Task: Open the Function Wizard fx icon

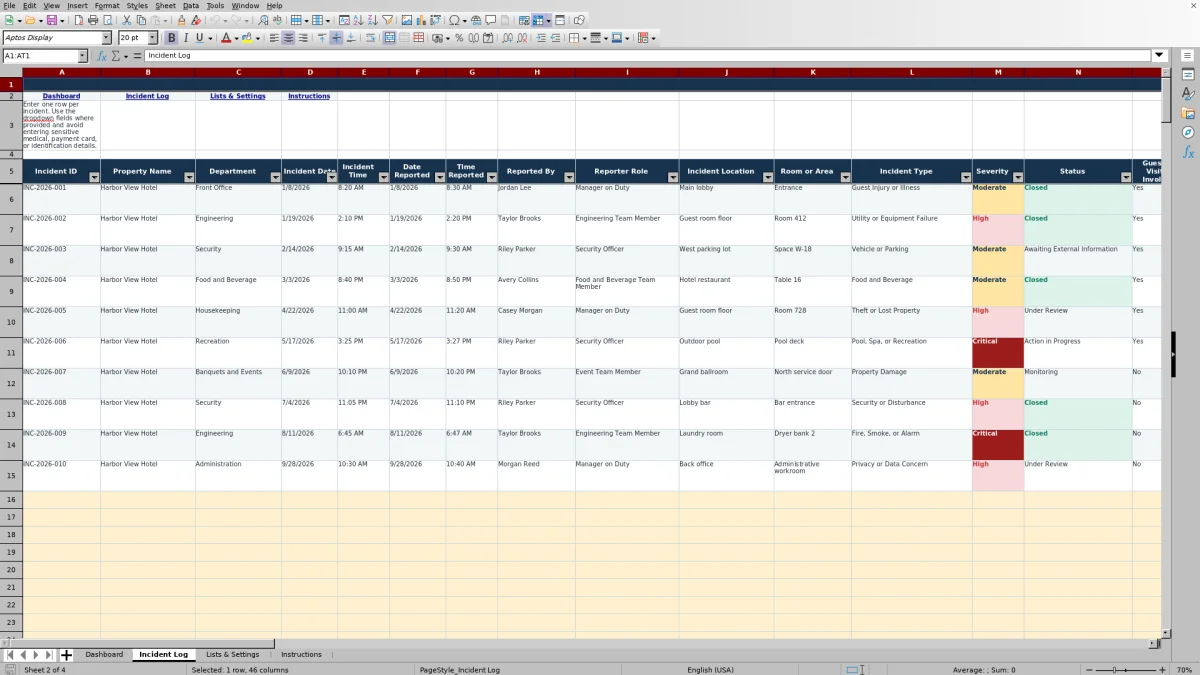Action: 102,56
